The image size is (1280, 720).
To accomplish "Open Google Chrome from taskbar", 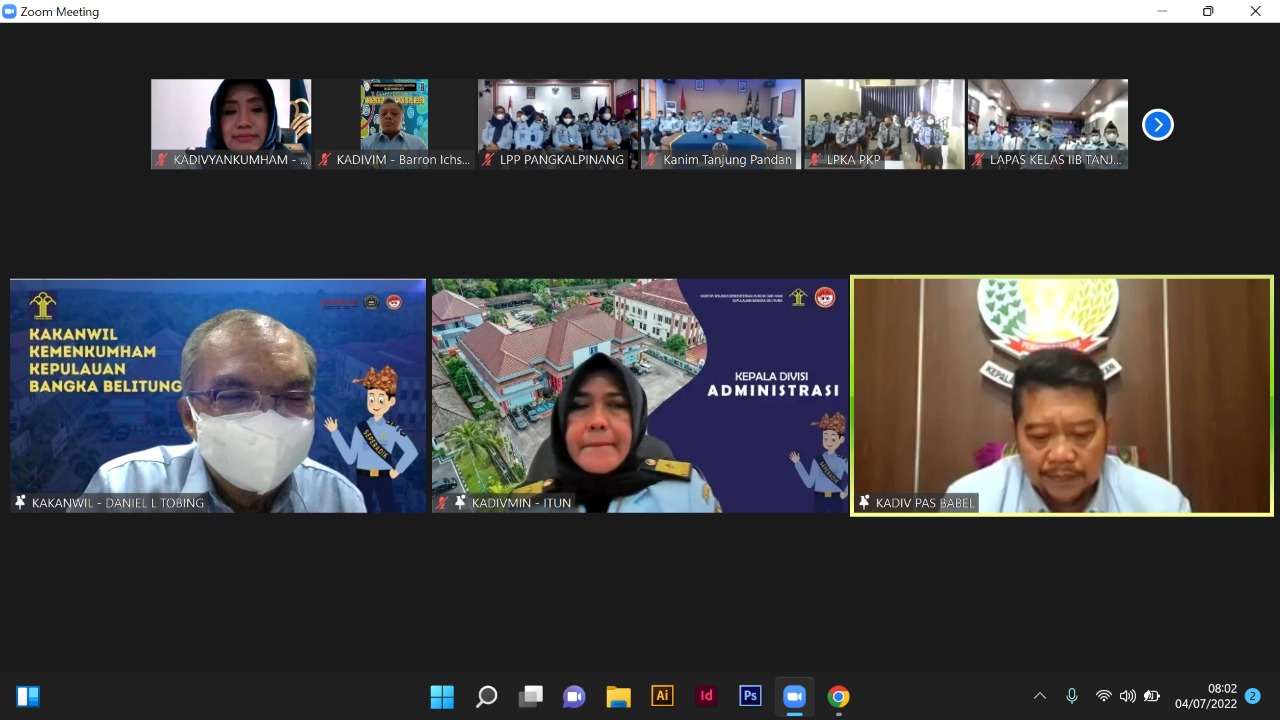I will (x=838, y=697).
